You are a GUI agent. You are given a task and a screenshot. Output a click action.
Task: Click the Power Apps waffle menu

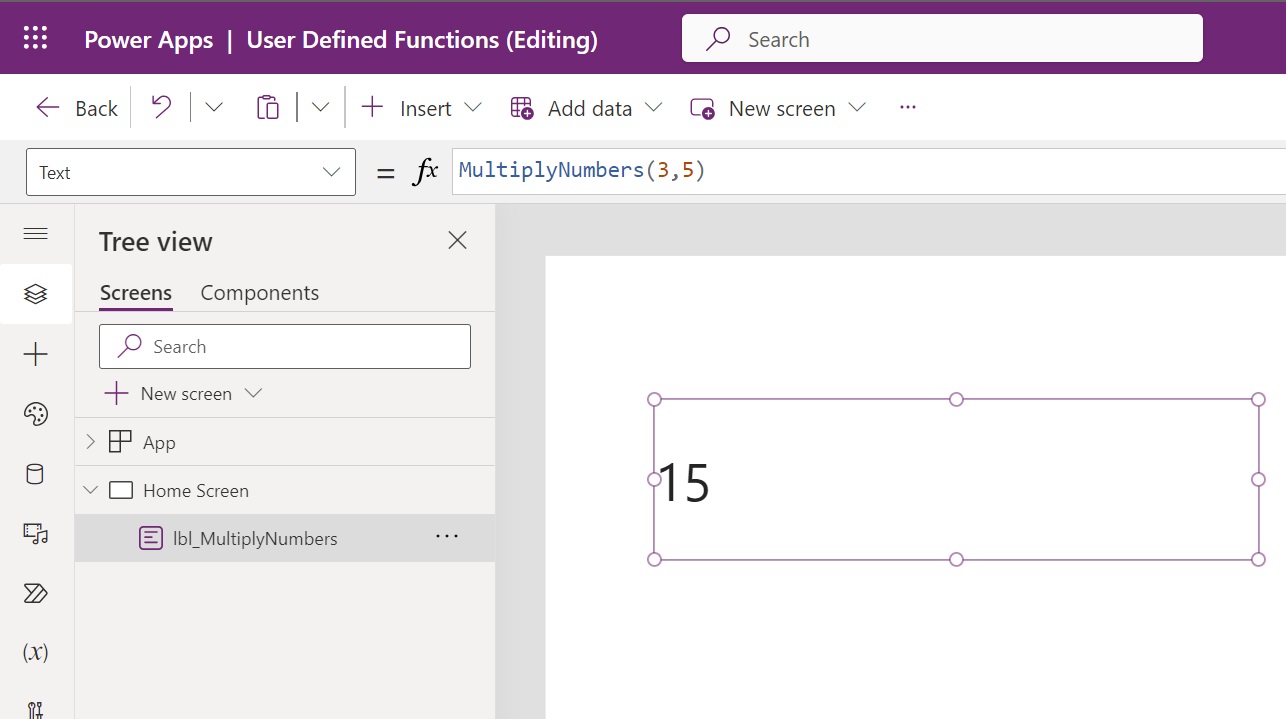[x=36, y=37]
